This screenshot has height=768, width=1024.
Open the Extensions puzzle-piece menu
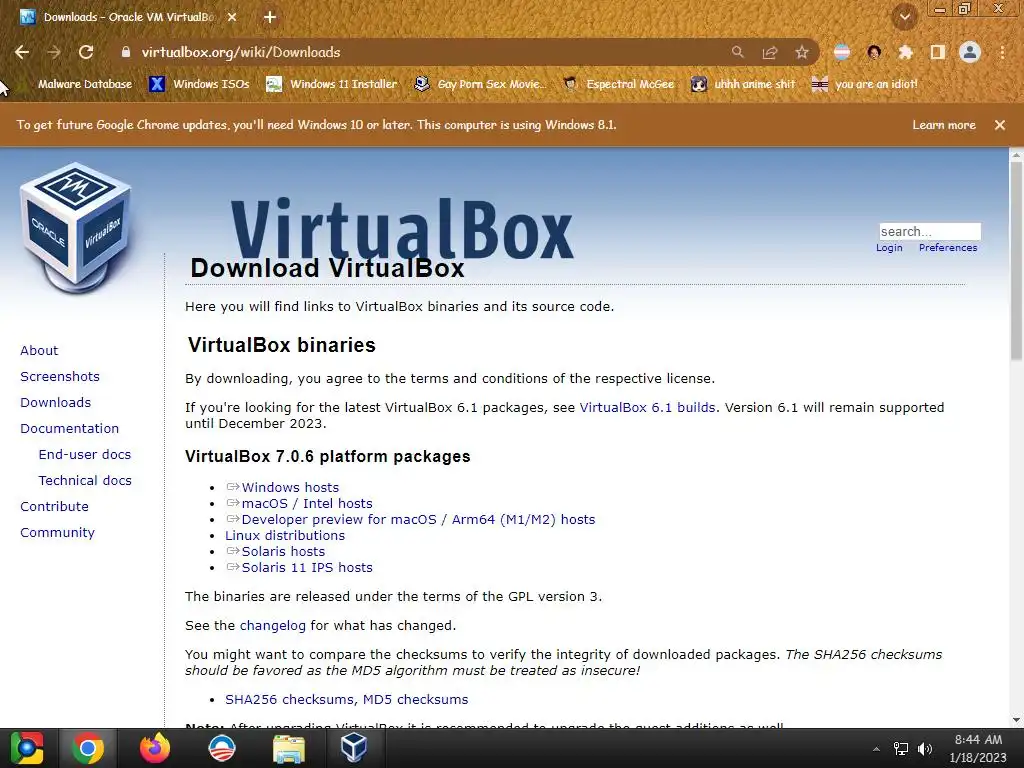(905, 52)
